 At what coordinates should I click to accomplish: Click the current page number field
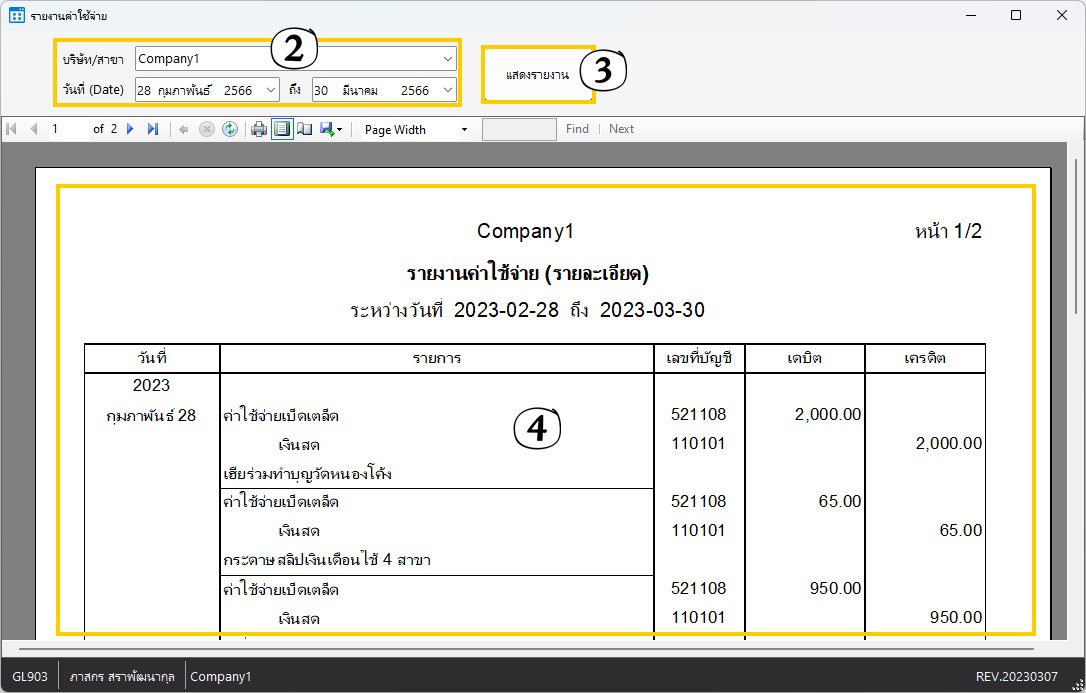(68, 129)
